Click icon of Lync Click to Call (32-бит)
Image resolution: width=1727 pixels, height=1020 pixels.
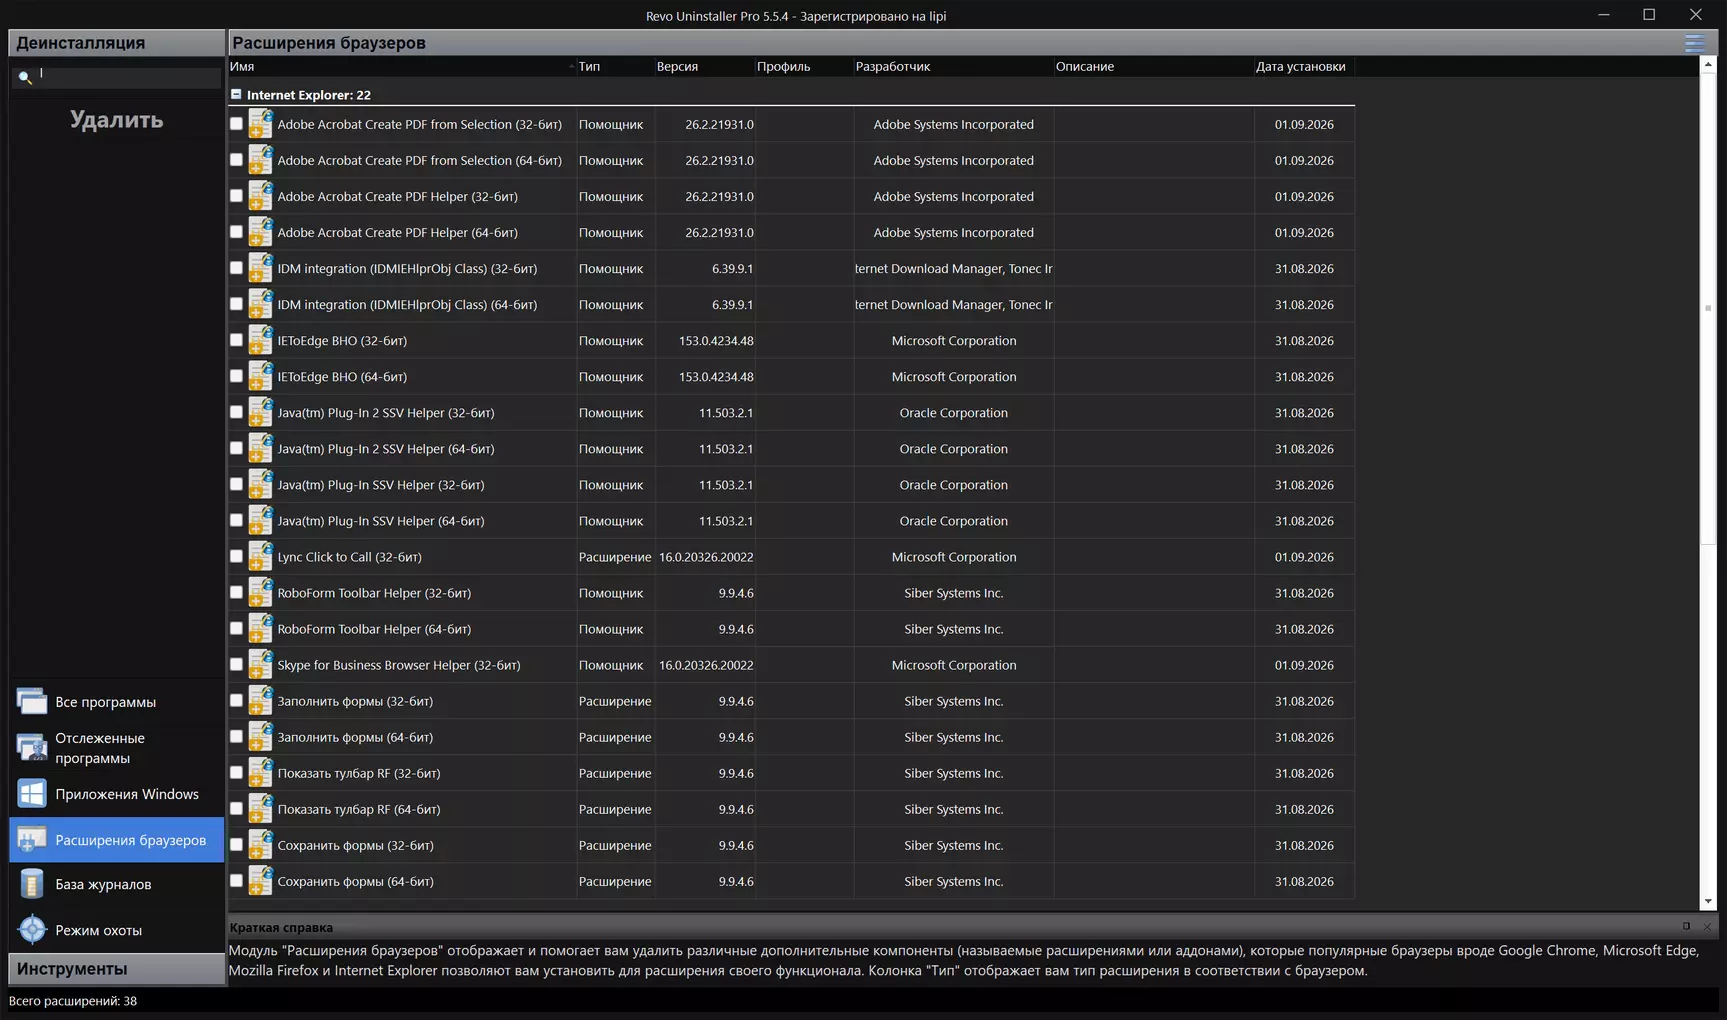pos(260,556)
